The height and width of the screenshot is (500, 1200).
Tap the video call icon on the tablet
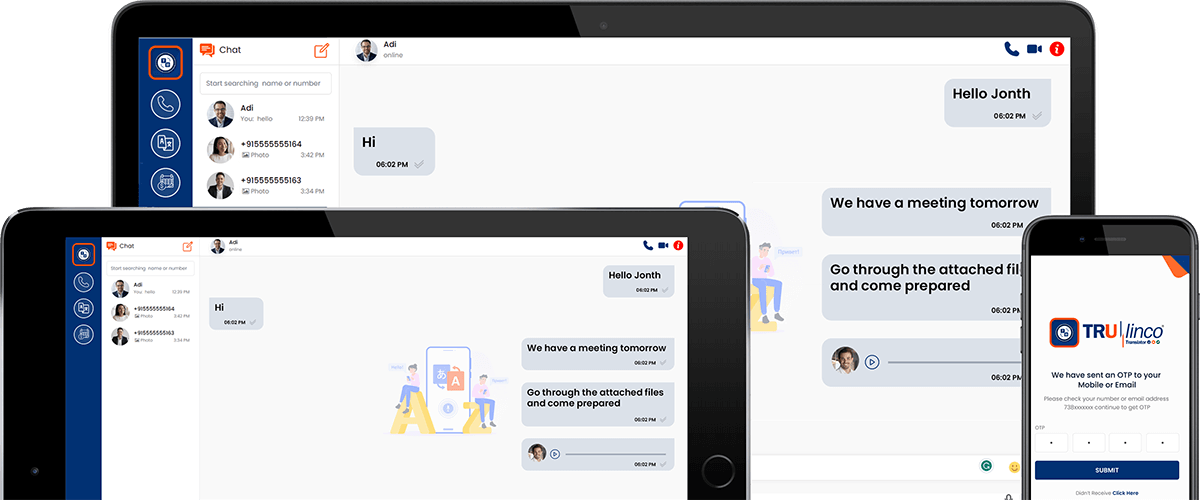(662, 245)
